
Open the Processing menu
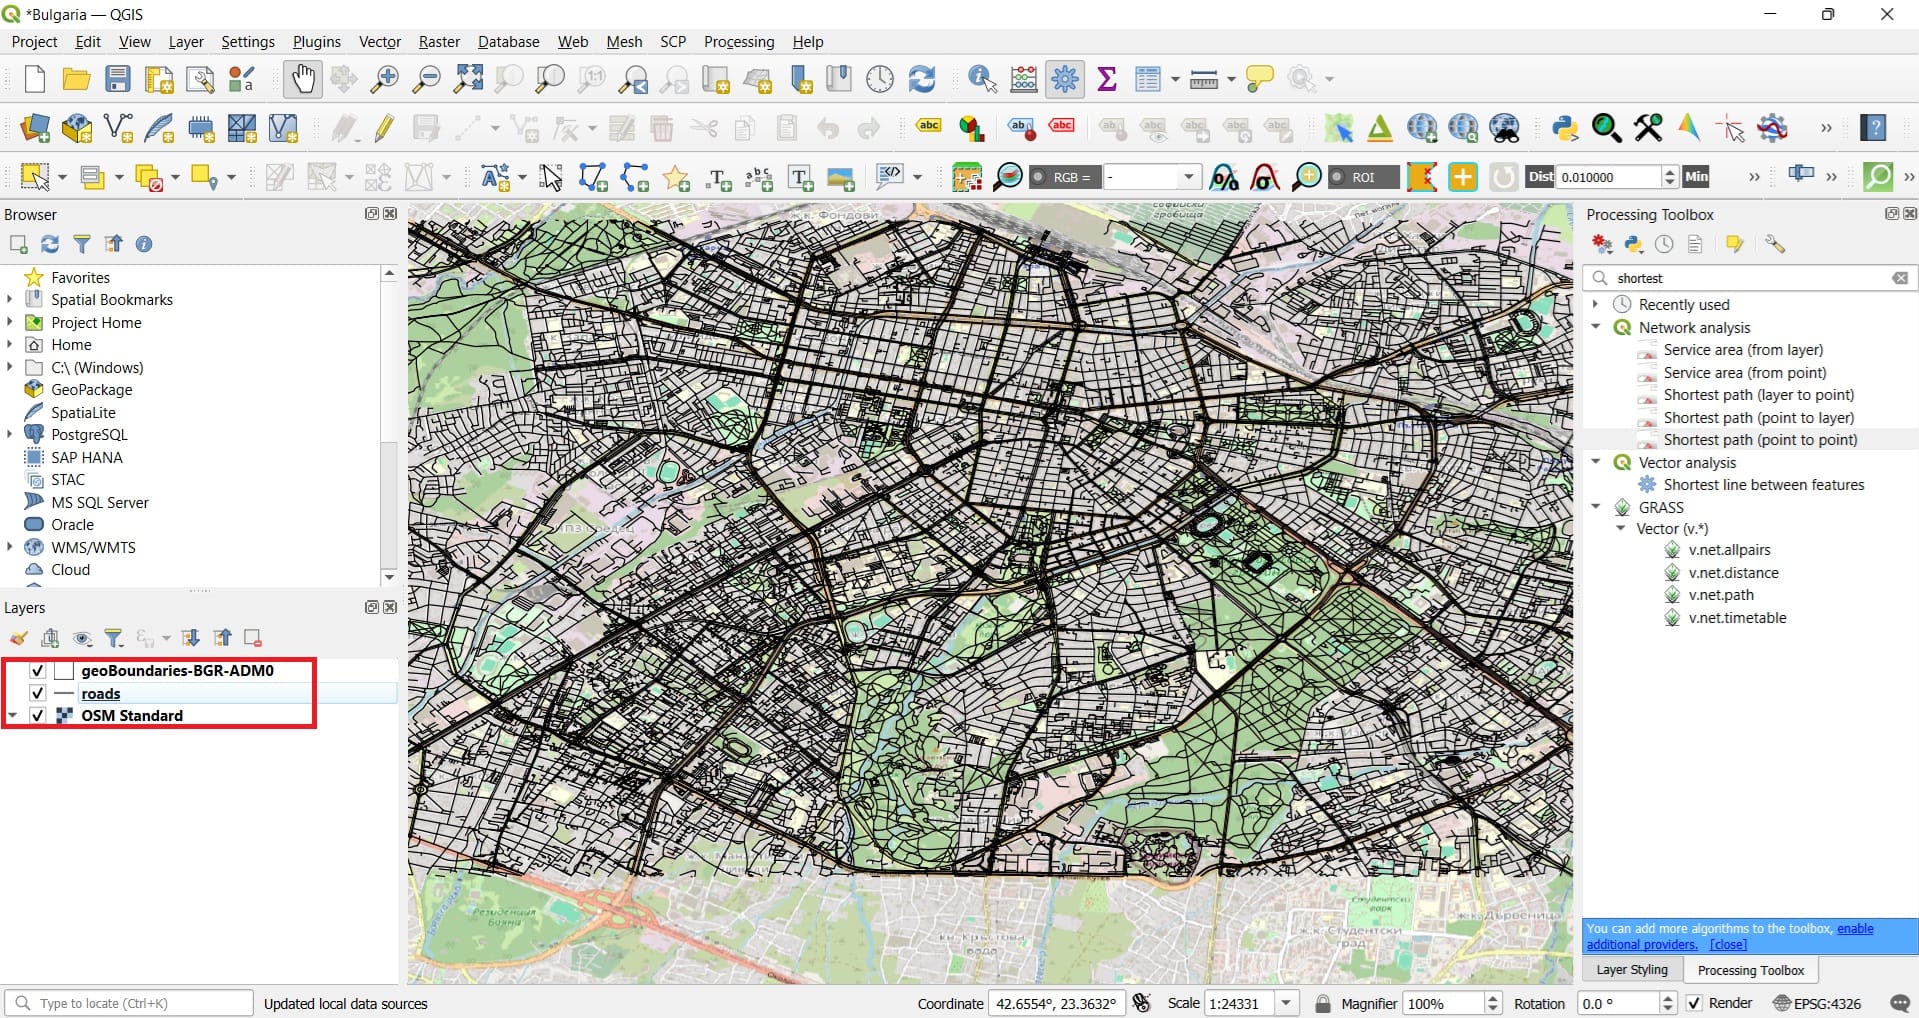tap(739, 42)
